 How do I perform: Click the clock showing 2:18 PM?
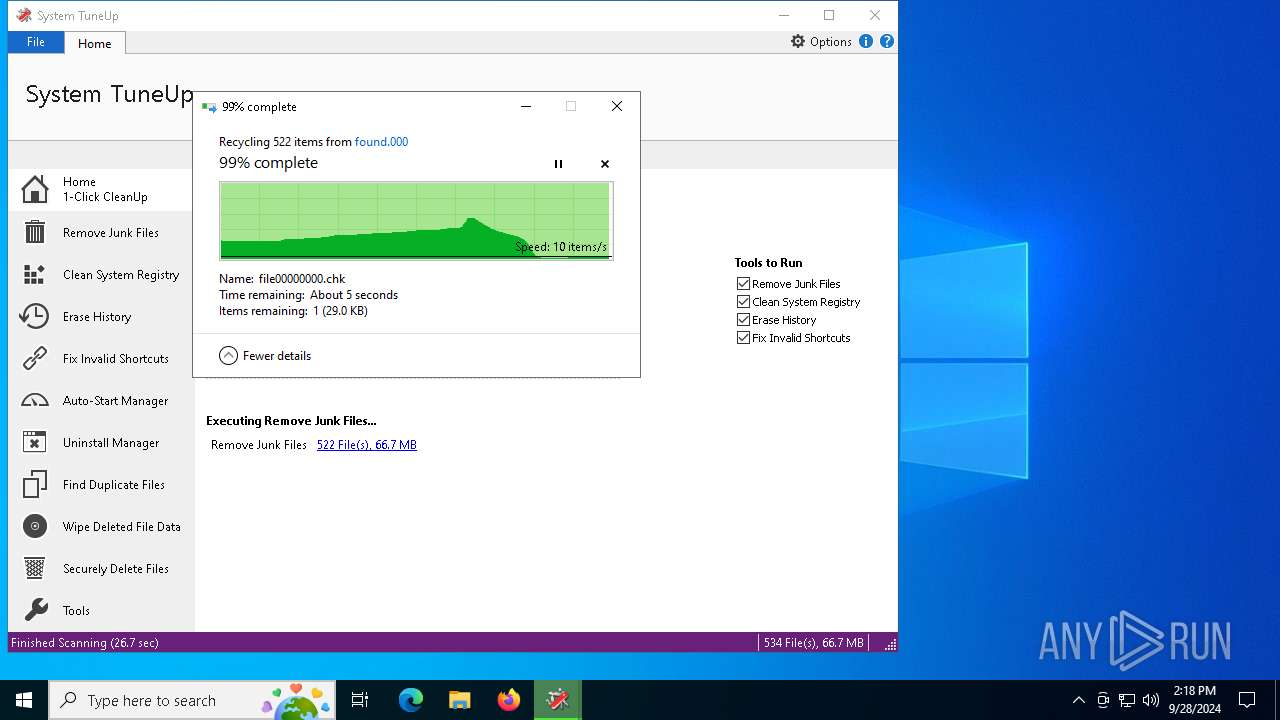tap(1195, 700)
